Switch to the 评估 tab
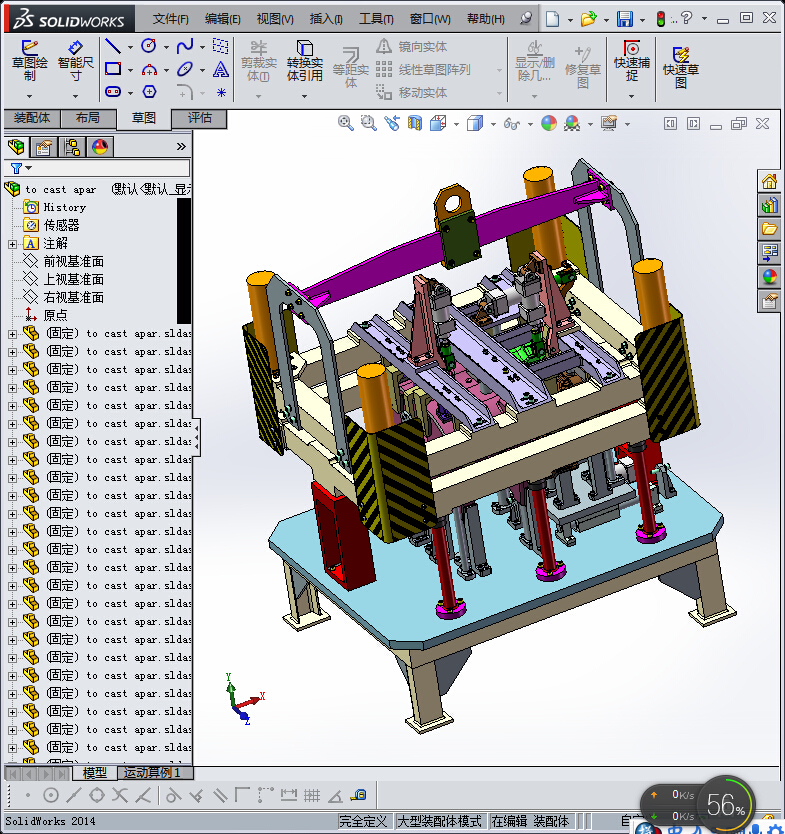The width and height of the screenshot is (785, 834). (x=199, y=118)
